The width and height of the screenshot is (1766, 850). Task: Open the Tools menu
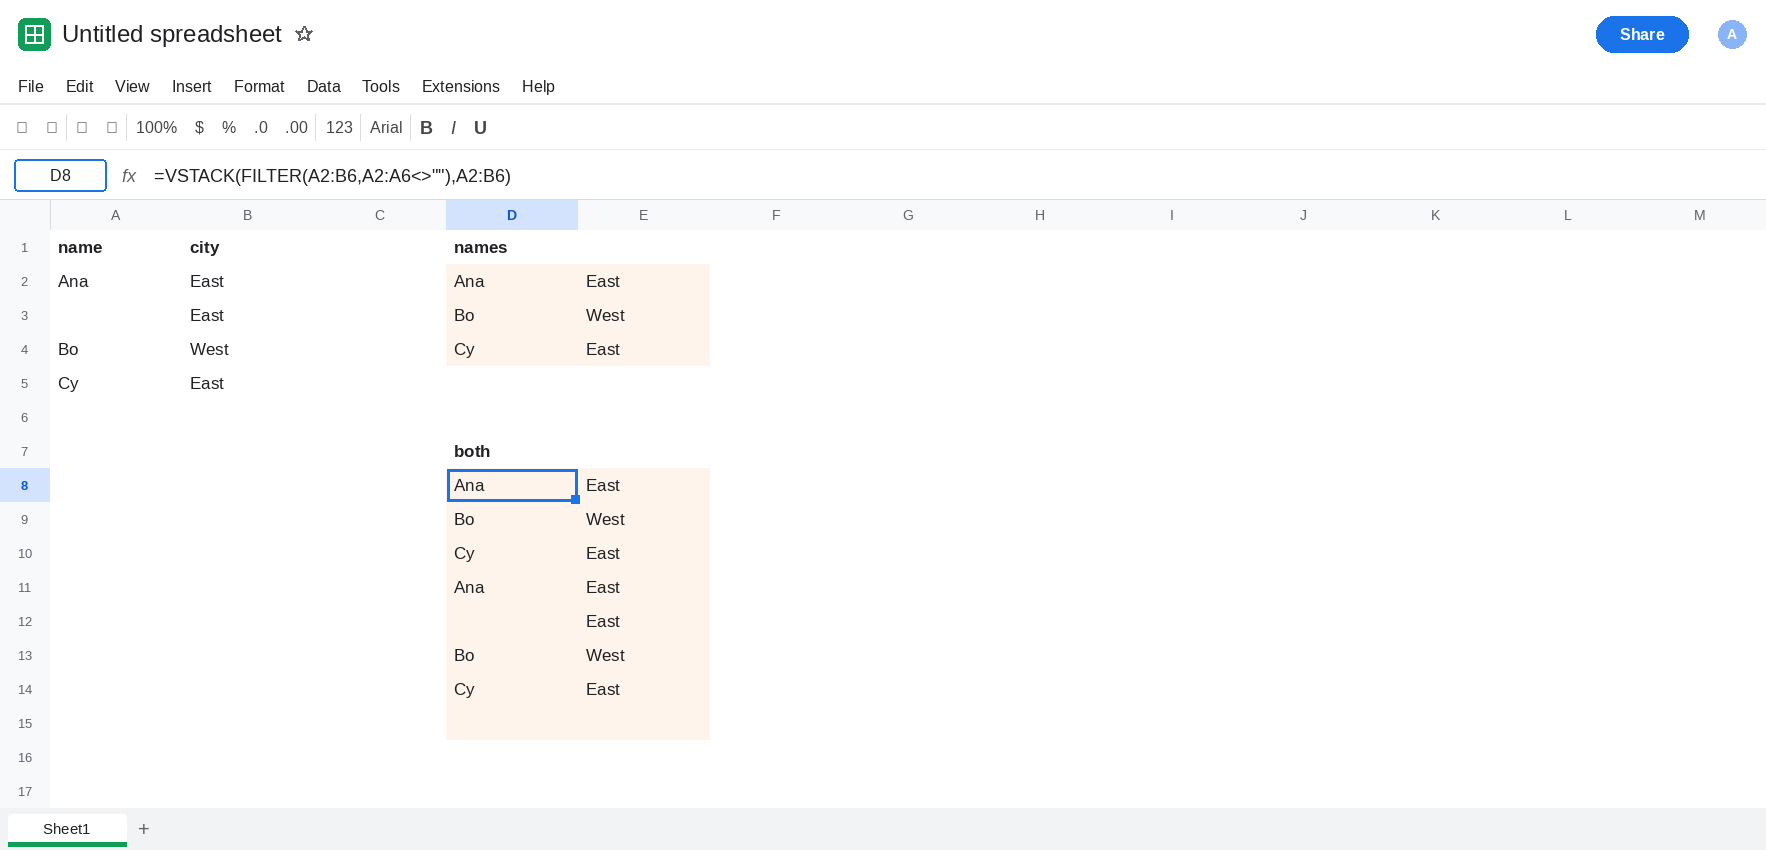click(380, 87)
